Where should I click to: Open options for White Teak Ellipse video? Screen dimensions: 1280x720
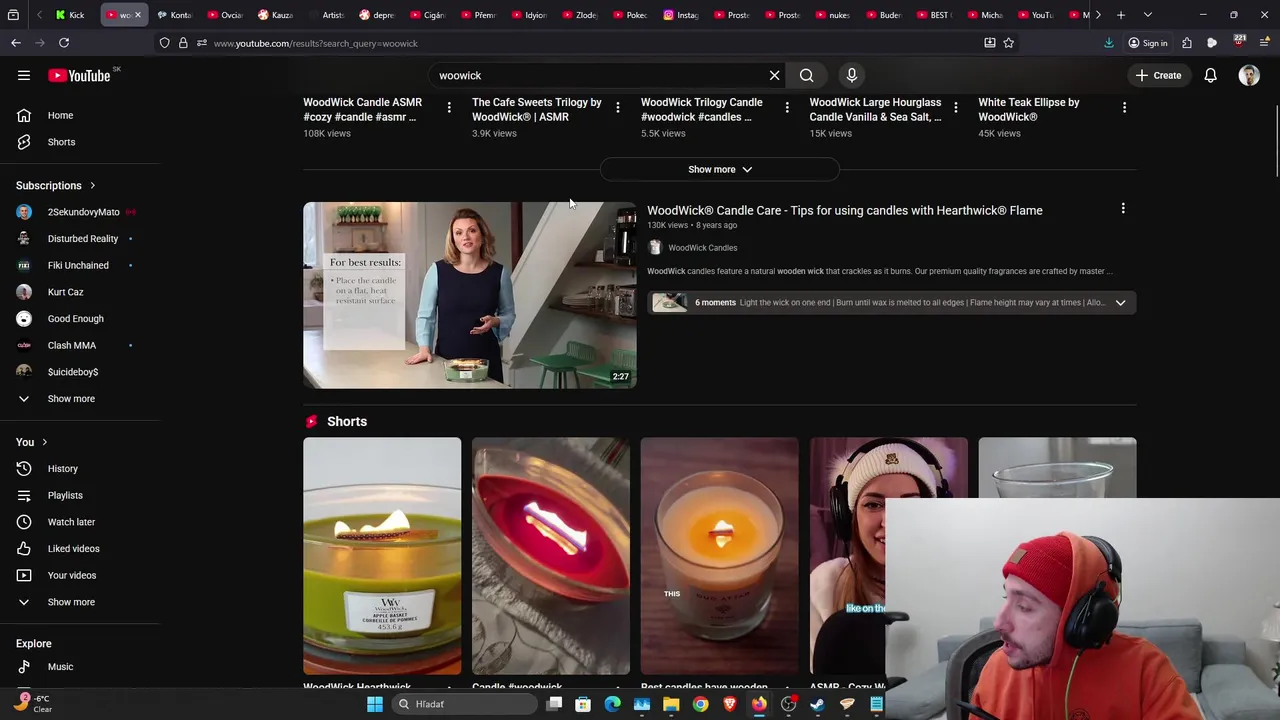[x=1124, y=107]
